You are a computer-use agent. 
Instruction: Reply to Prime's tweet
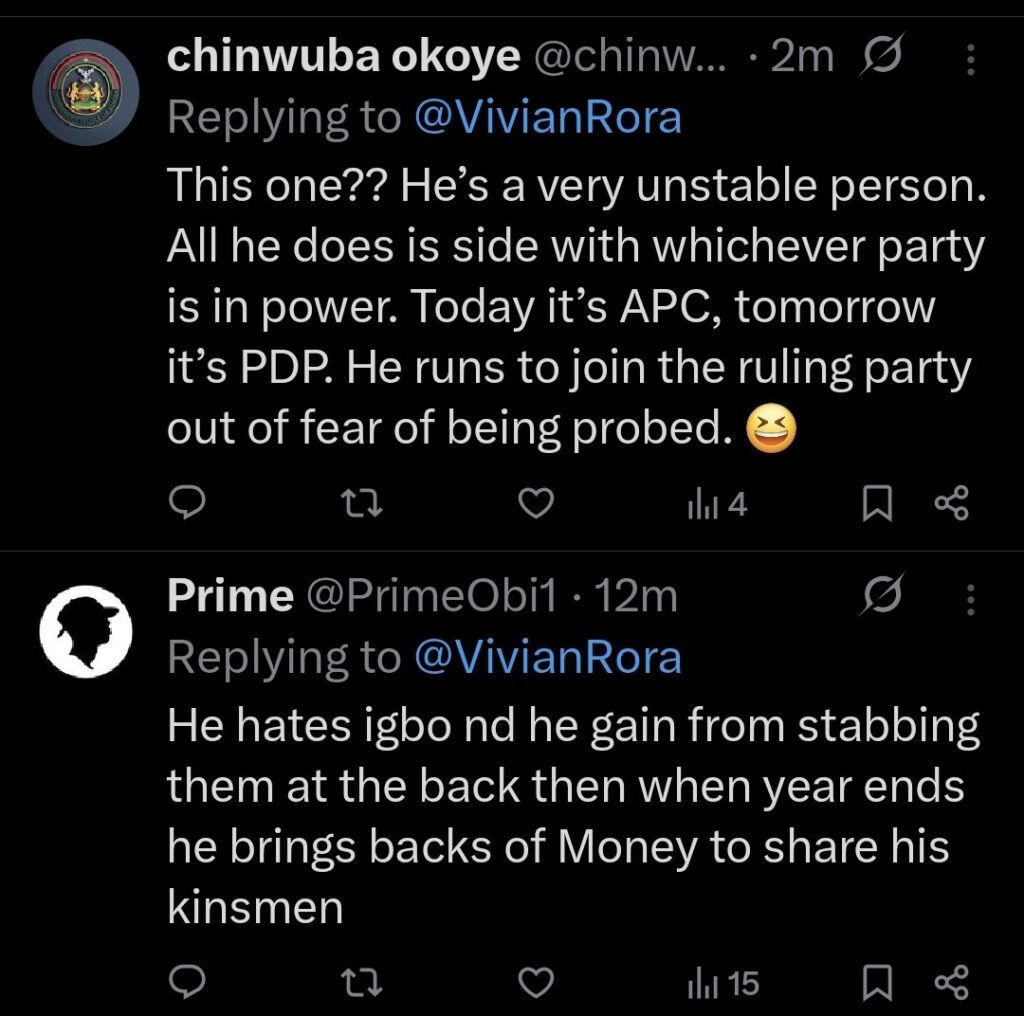click(x=185, y=985)
